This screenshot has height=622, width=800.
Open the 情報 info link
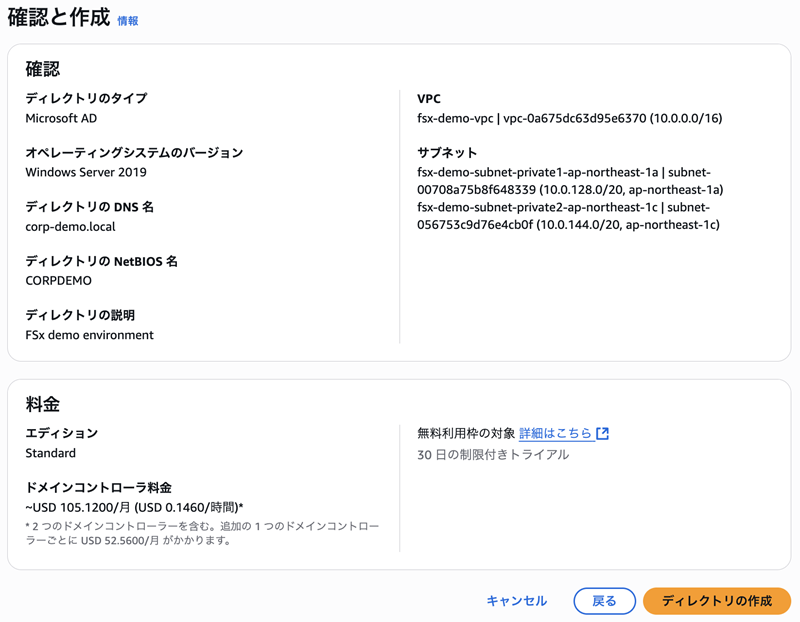point(128,21)
